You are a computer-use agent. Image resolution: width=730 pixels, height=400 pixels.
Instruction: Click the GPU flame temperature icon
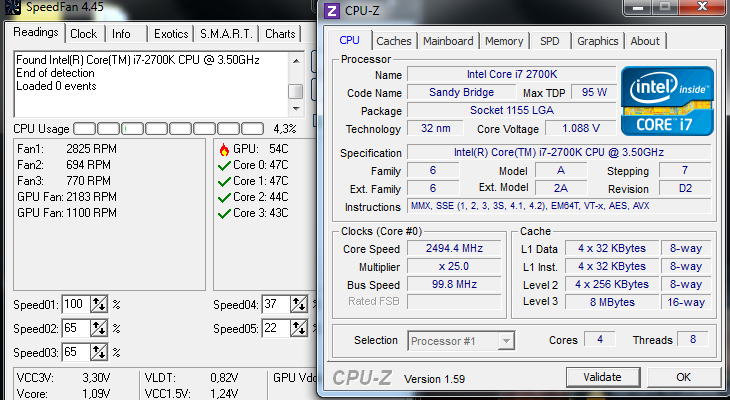(224, 149)
